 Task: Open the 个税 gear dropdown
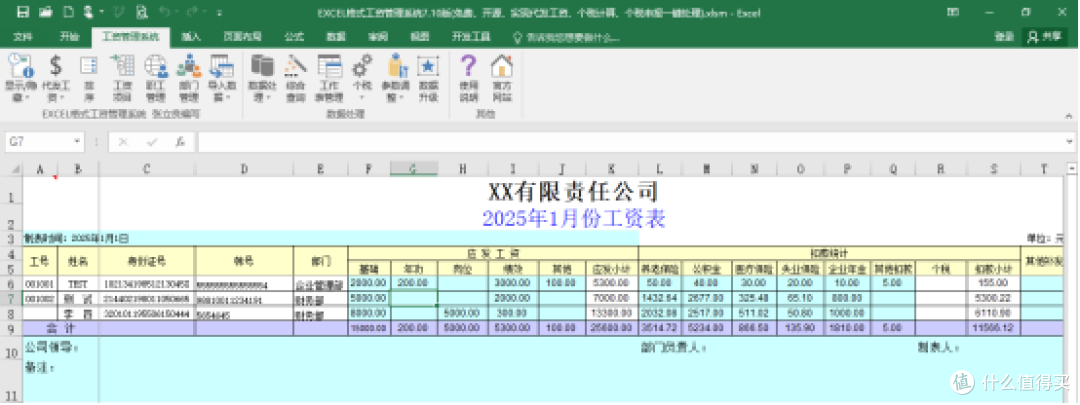[x=362, y=79]
